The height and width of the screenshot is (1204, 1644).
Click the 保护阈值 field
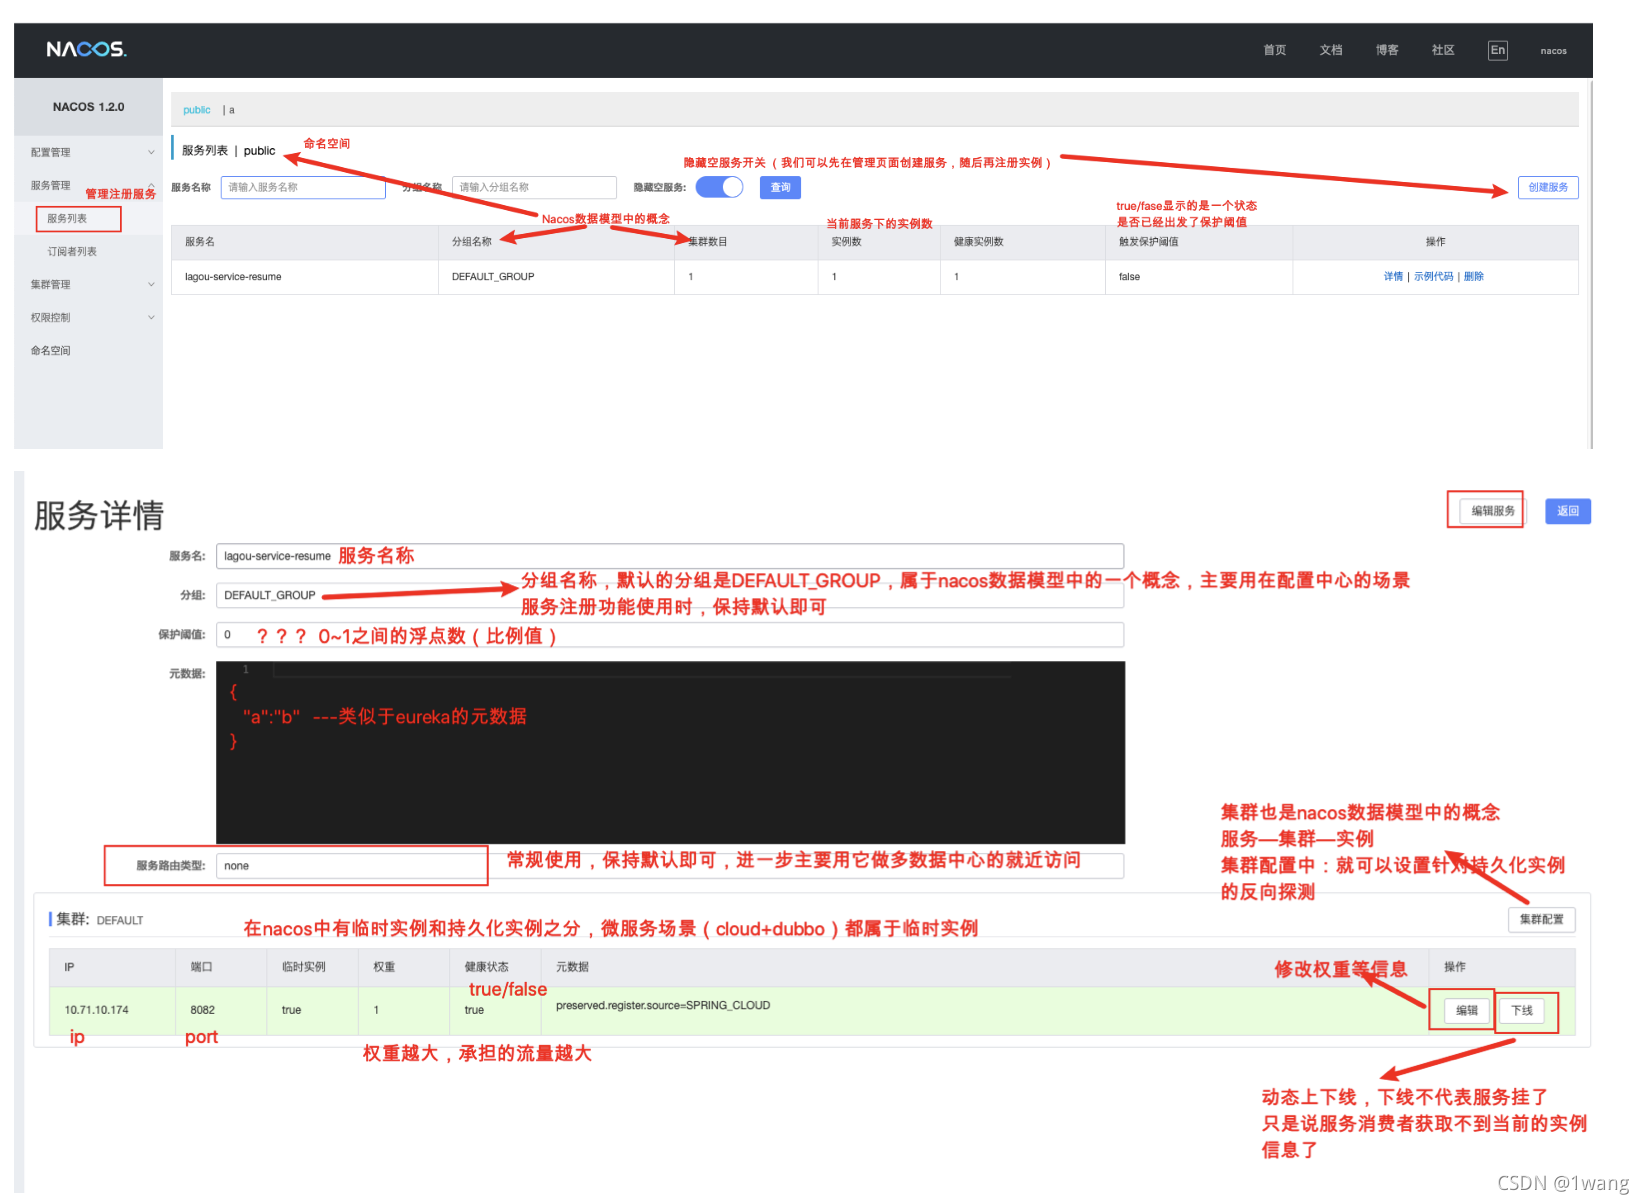[670, 634]
